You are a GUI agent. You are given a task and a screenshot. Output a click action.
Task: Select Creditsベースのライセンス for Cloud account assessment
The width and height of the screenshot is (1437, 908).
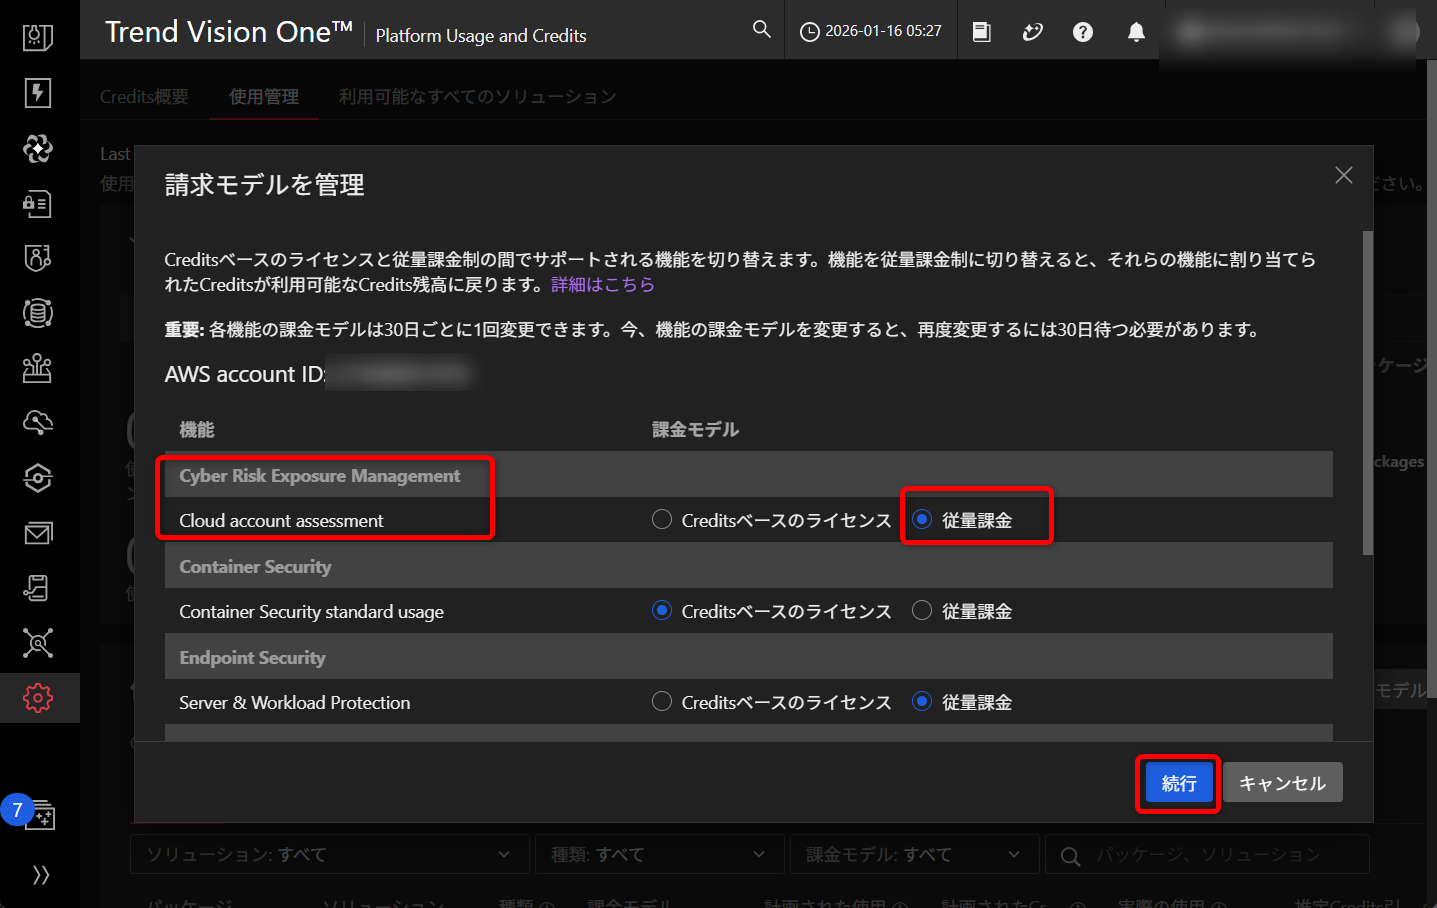[662, 520]
